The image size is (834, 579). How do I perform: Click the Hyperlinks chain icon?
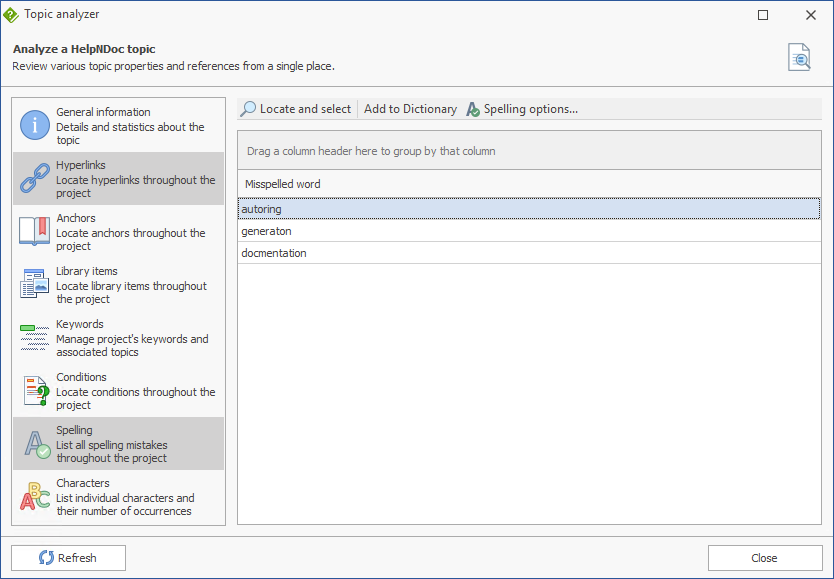coord(35,178)
